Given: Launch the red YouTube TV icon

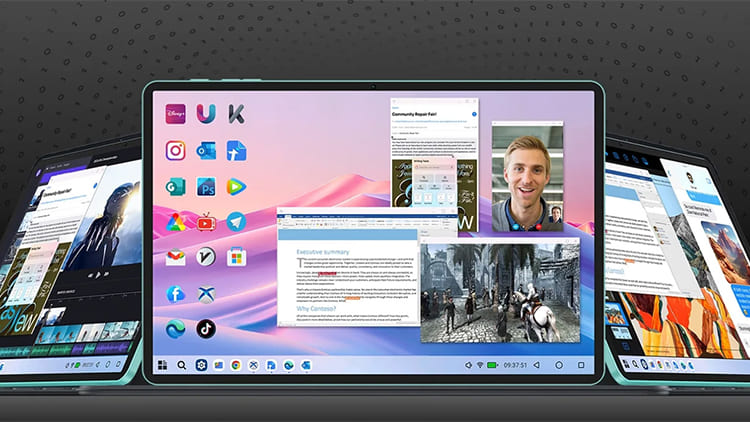Looking at the screenshot, I should tap(206, 221).
